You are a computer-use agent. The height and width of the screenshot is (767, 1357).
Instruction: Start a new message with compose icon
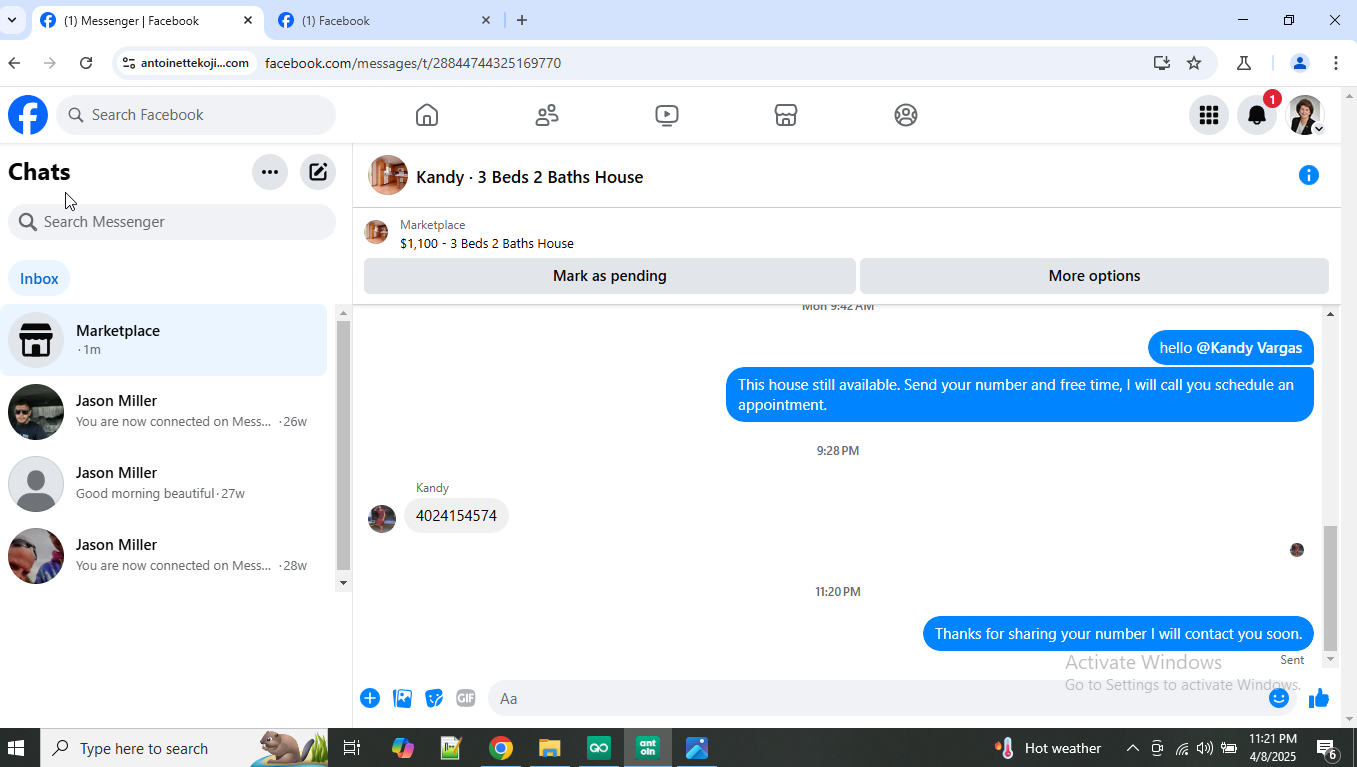pyautogui.click(x=318, y=172)
